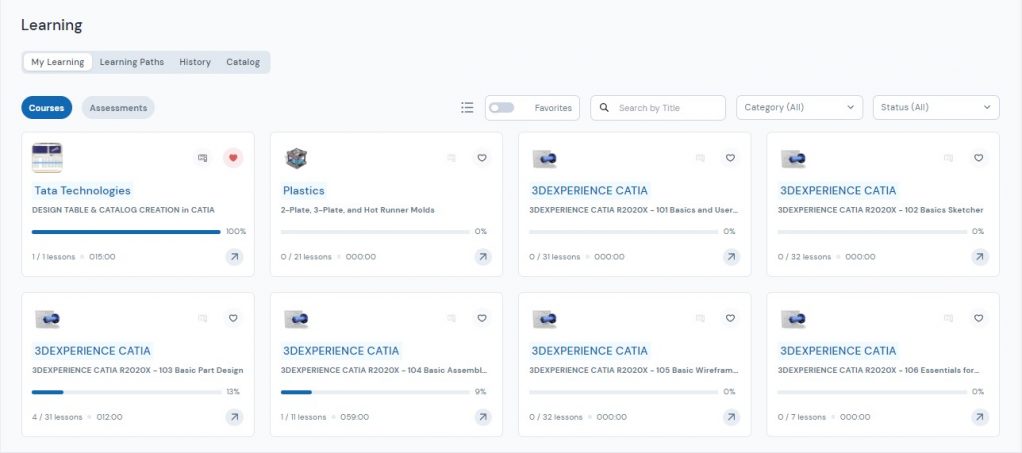Image resolution: width=1022 pixels, height=453 pixels.
Task: Click the 13% progress bar on course 103
Action: click(126, 392)
